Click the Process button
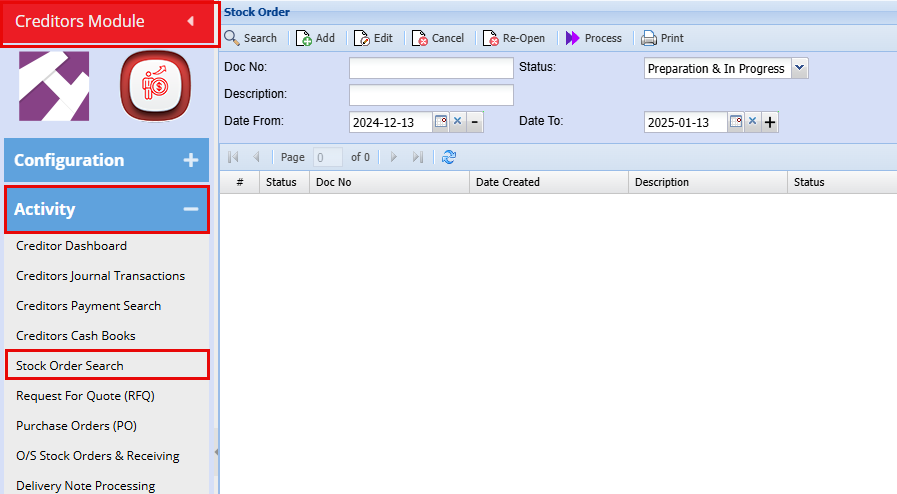This screenshot has height=494, width=897. 593,38
